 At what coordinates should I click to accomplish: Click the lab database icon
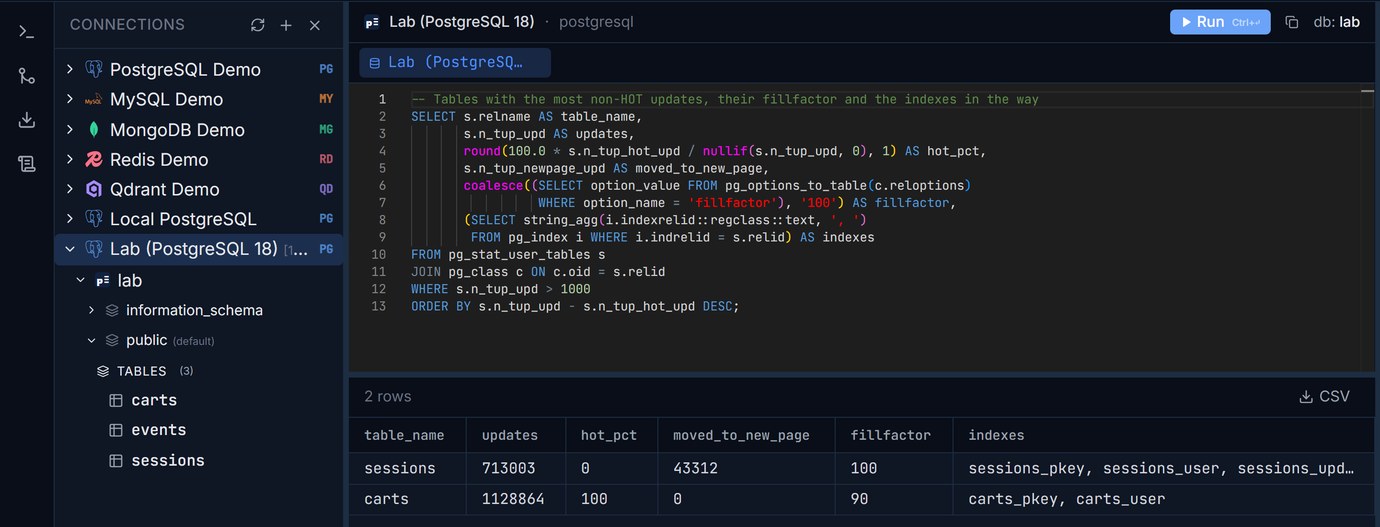103,281
